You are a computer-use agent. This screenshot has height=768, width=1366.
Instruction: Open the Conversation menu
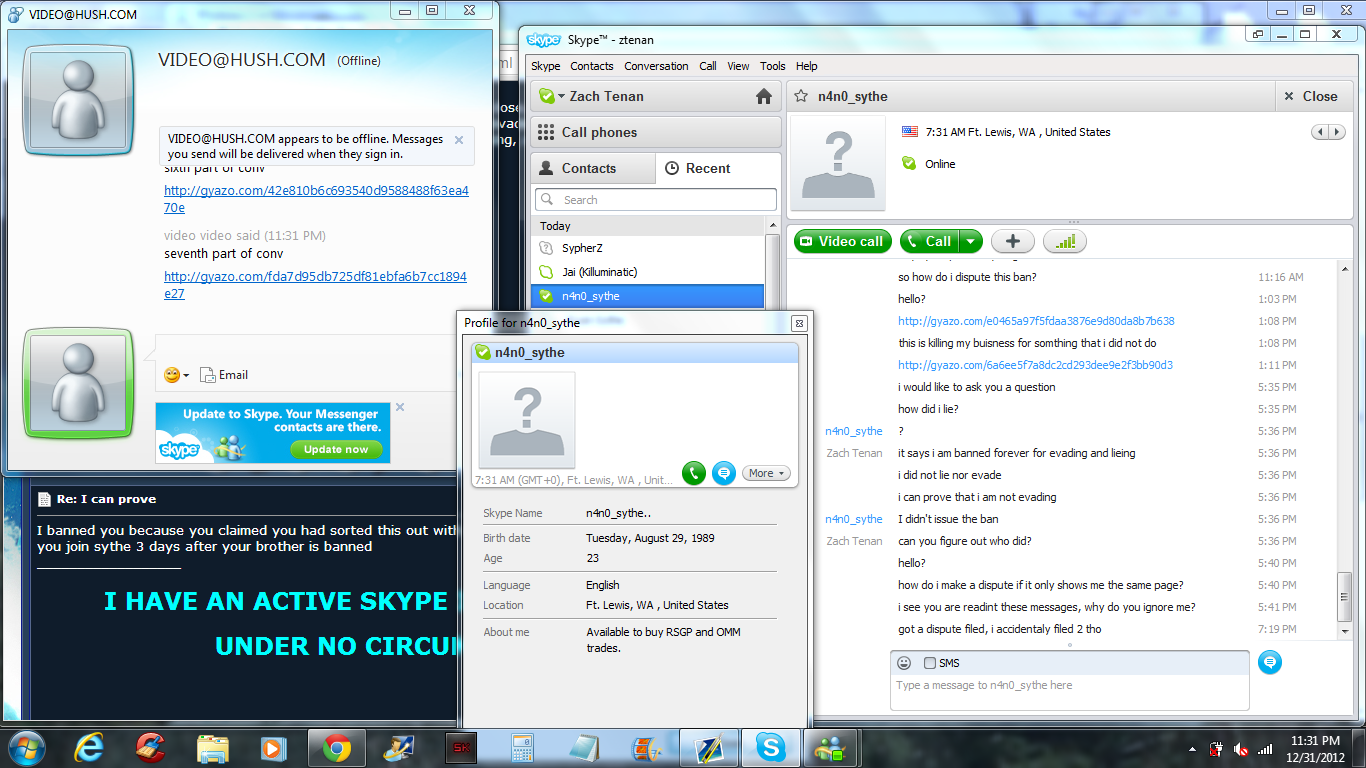pyautogui.click(x=656, y=66)
